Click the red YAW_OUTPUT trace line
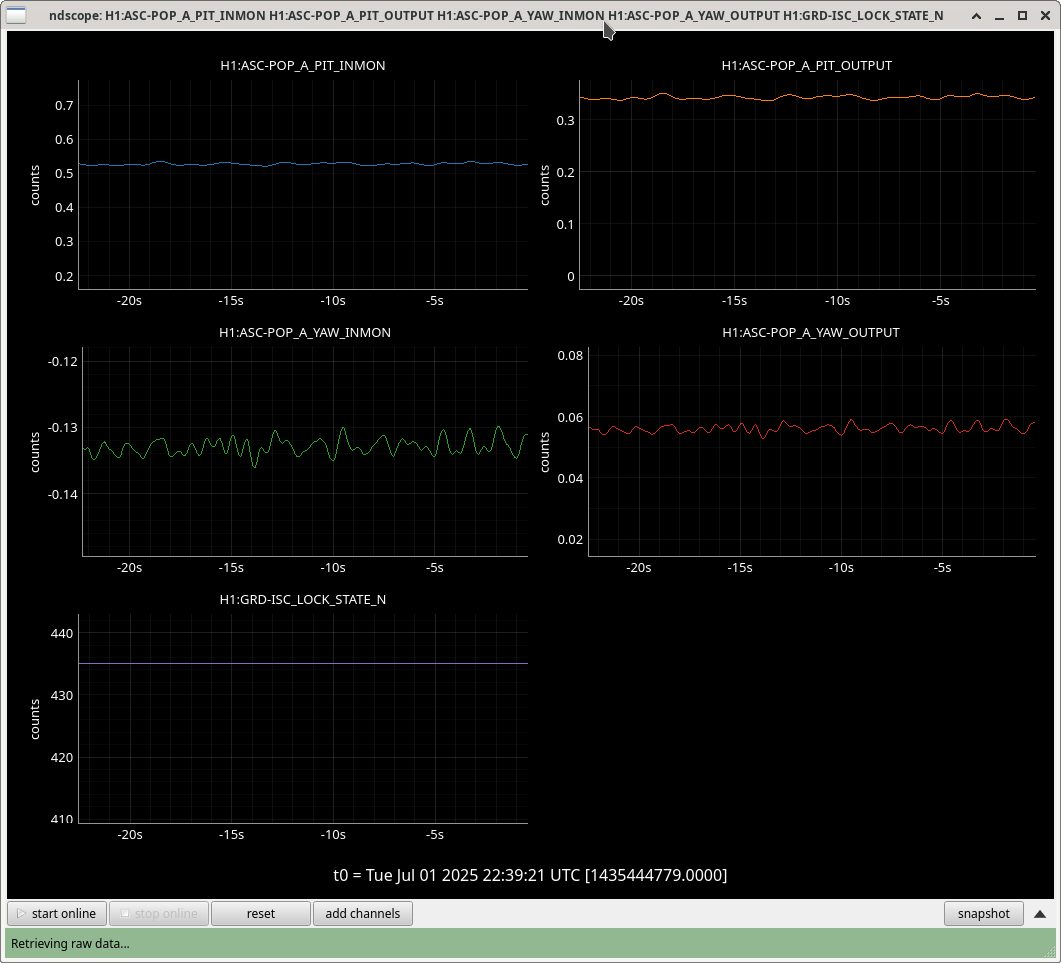Image resolution: width=1061 pixels, height=963 pixels. click(x=812, y=428)
